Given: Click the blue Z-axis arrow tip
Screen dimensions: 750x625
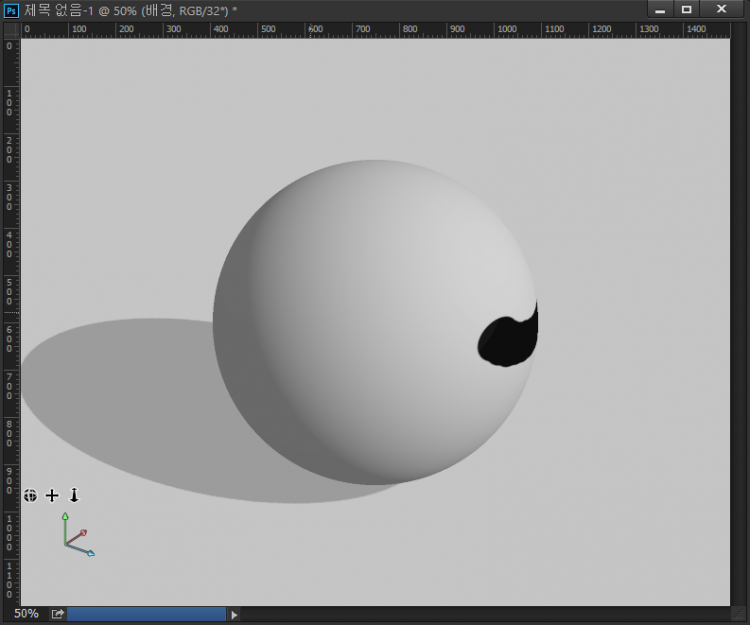Looking at the screenshot, I should coord(91,553).
